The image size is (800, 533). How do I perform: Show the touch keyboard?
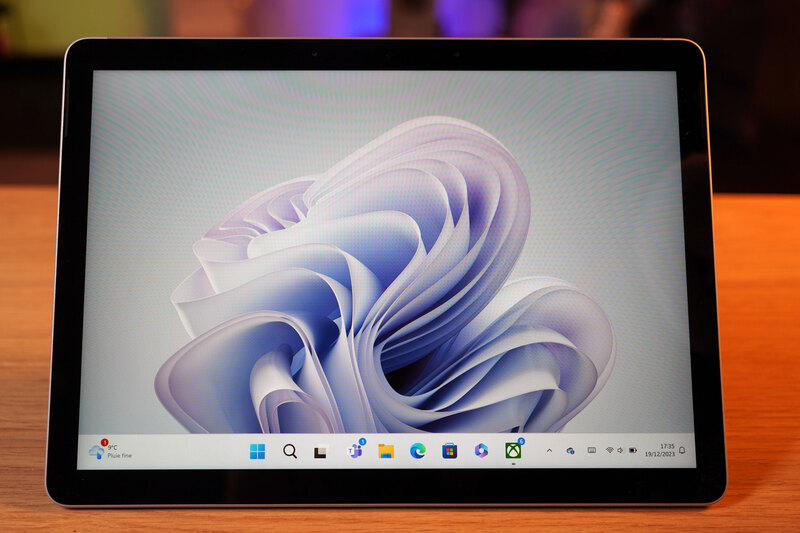(x=591, y=451)
